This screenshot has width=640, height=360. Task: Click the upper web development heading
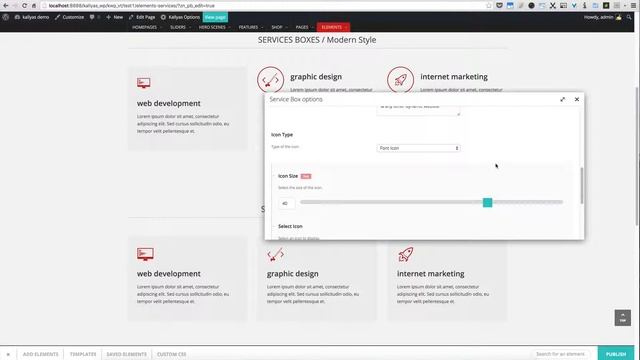point(169,103)
